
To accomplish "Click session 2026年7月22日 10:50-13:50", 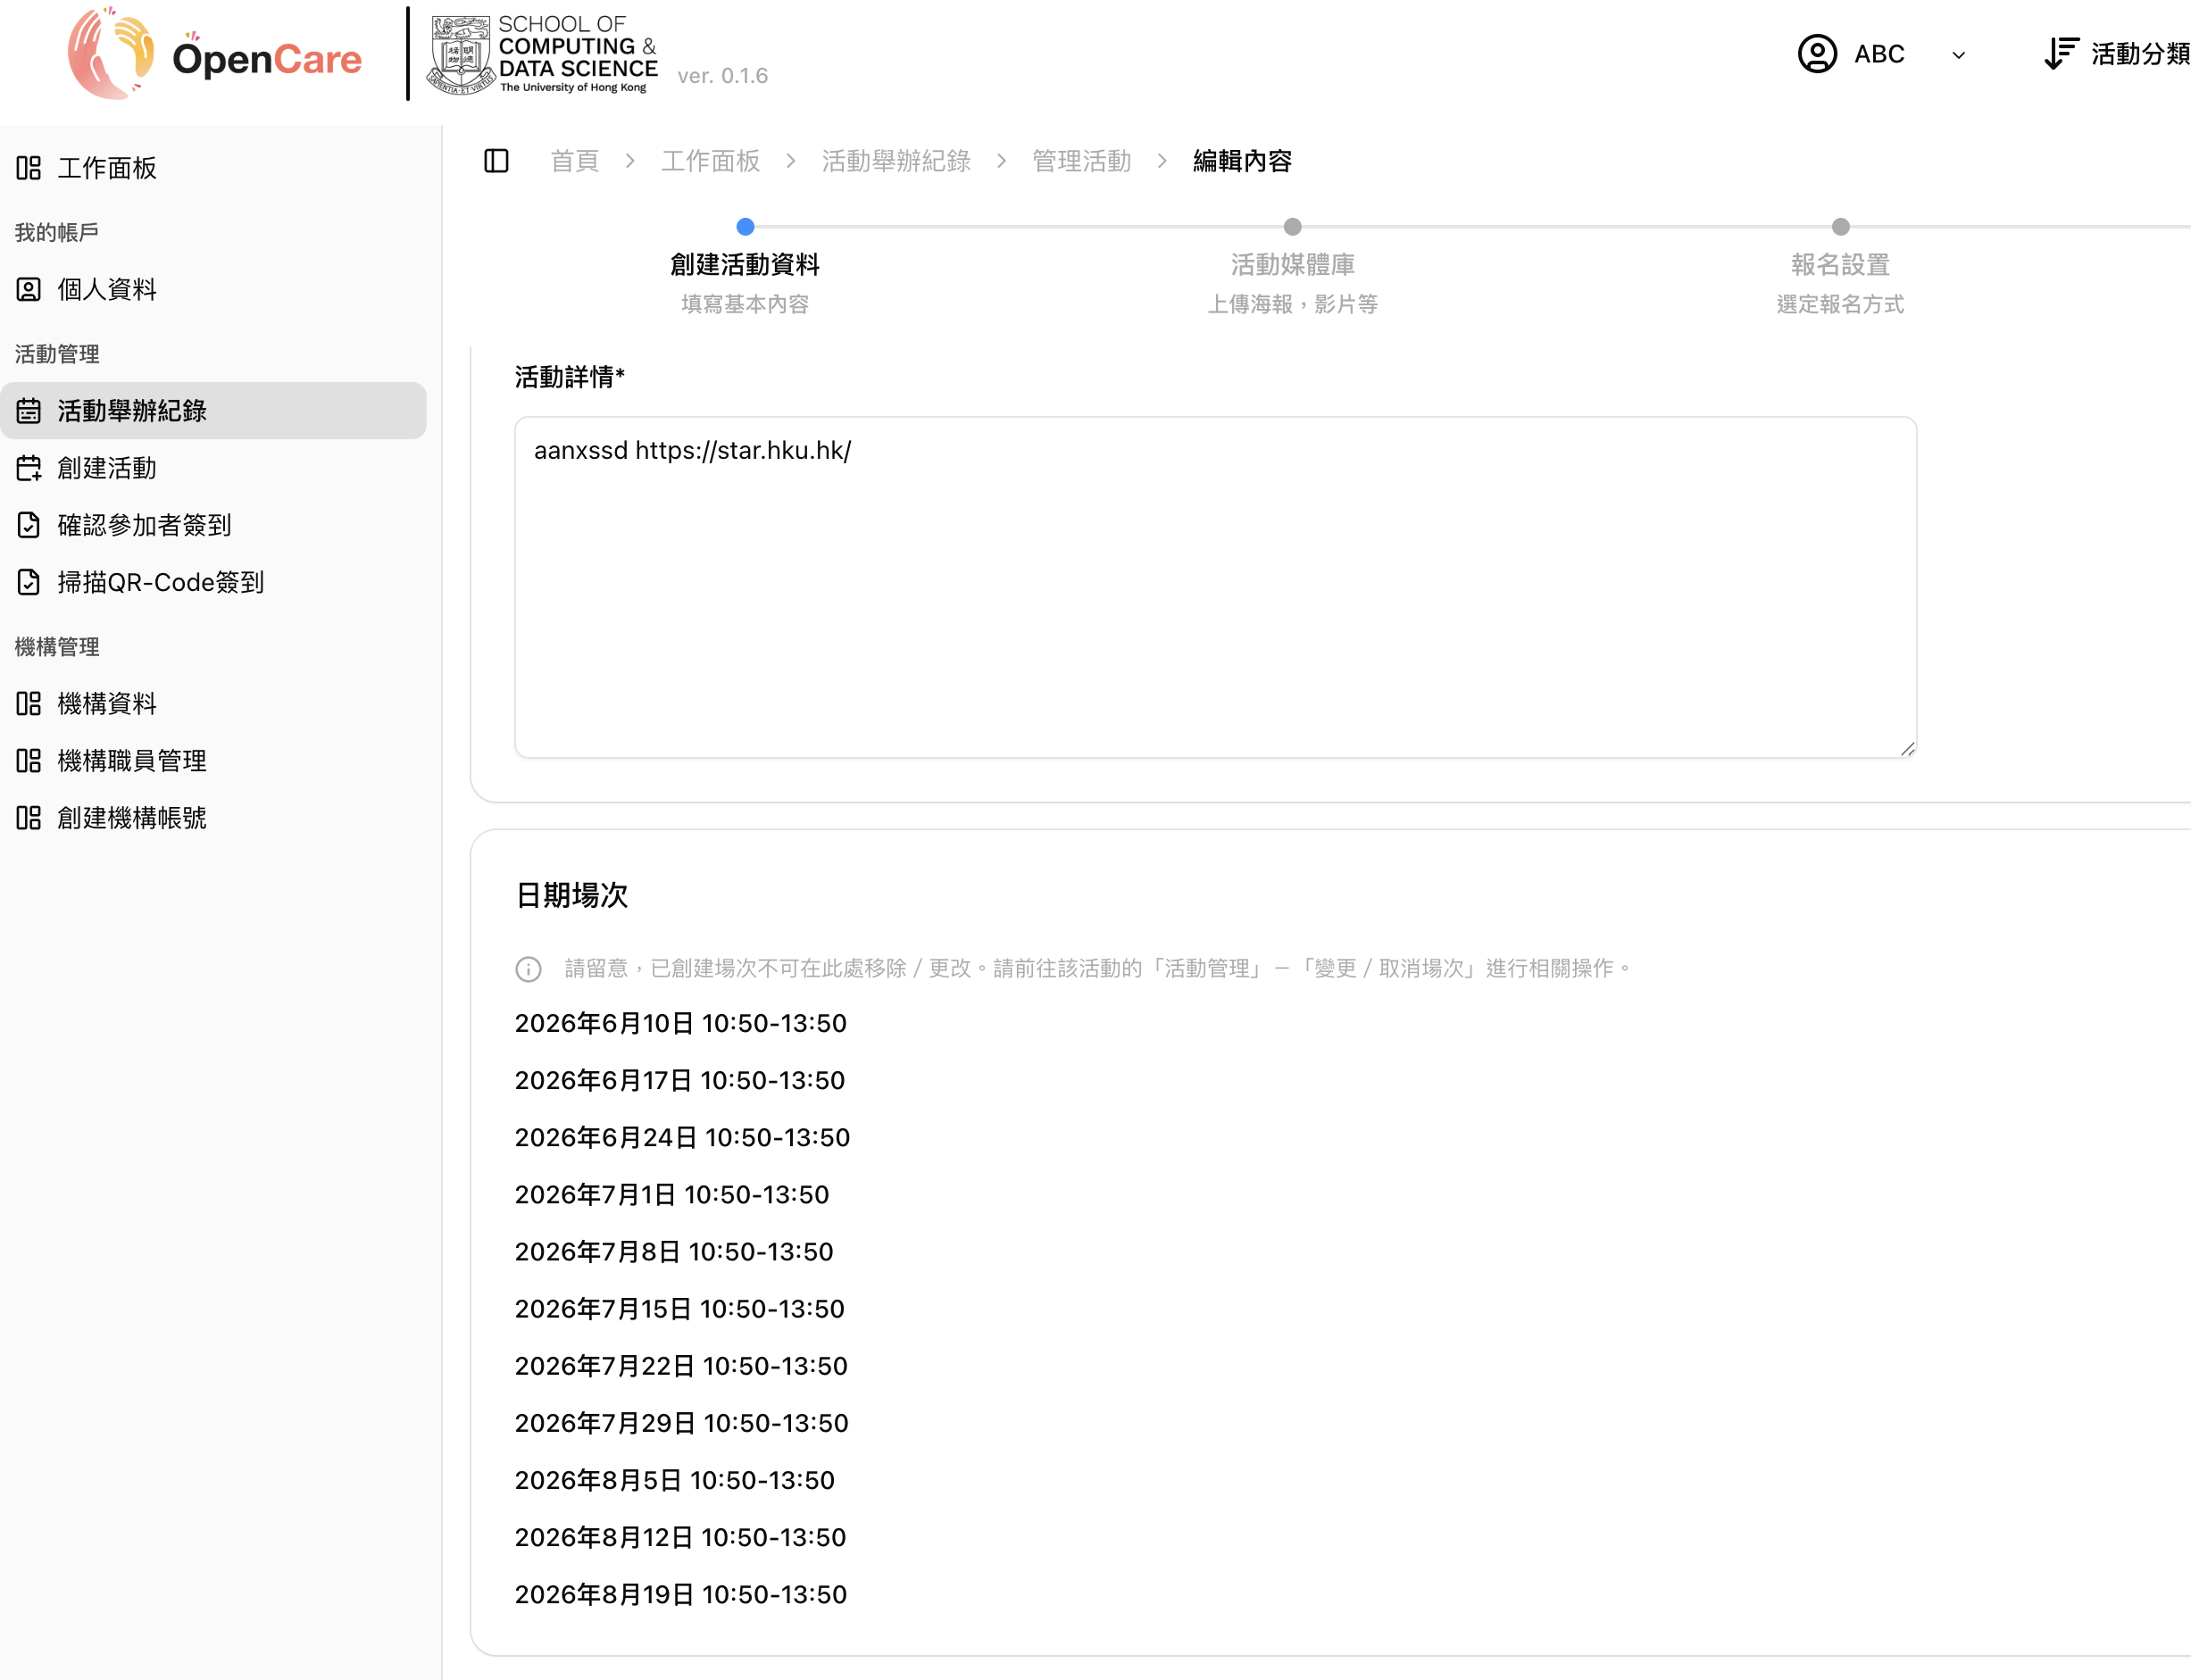I will [681, 1365].
